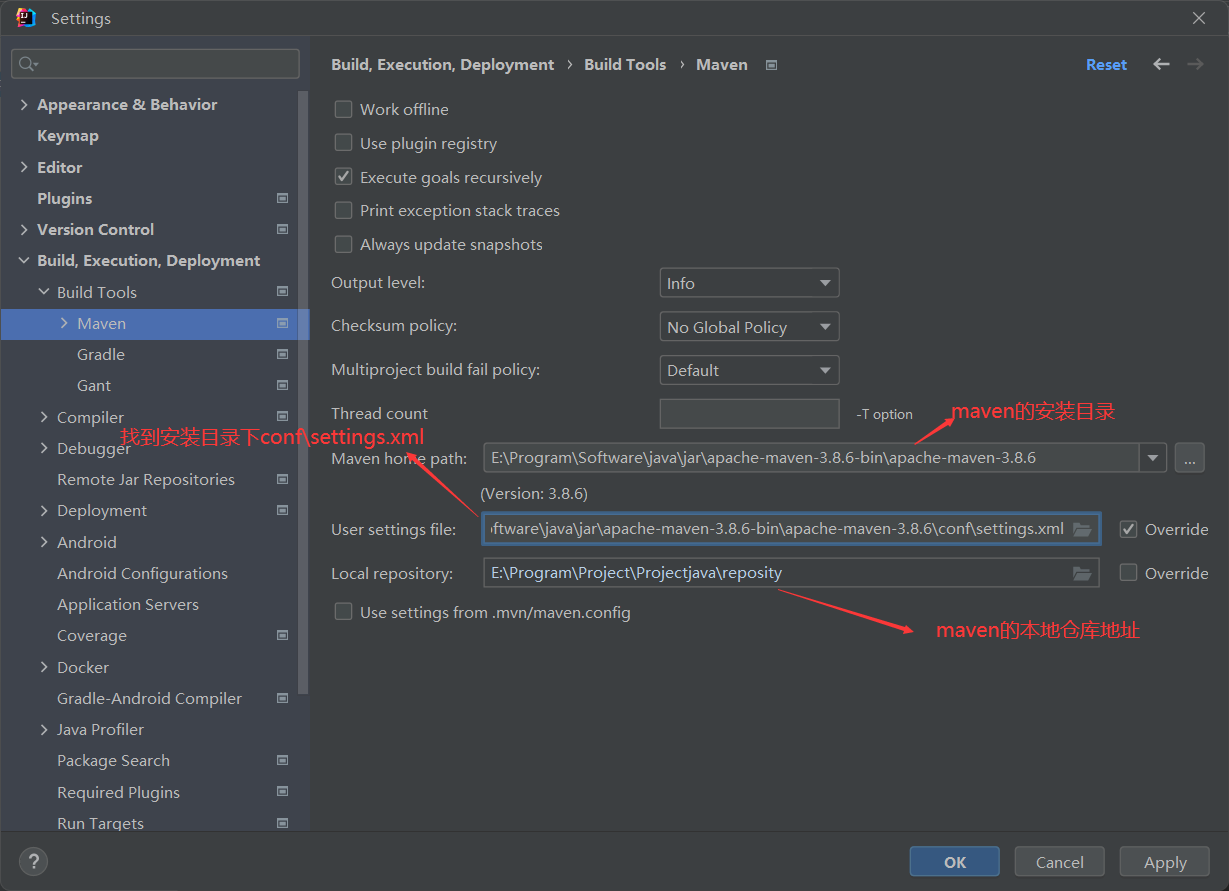
Task: Click the ... browse button for Maven home
Action: [1189, 458]
